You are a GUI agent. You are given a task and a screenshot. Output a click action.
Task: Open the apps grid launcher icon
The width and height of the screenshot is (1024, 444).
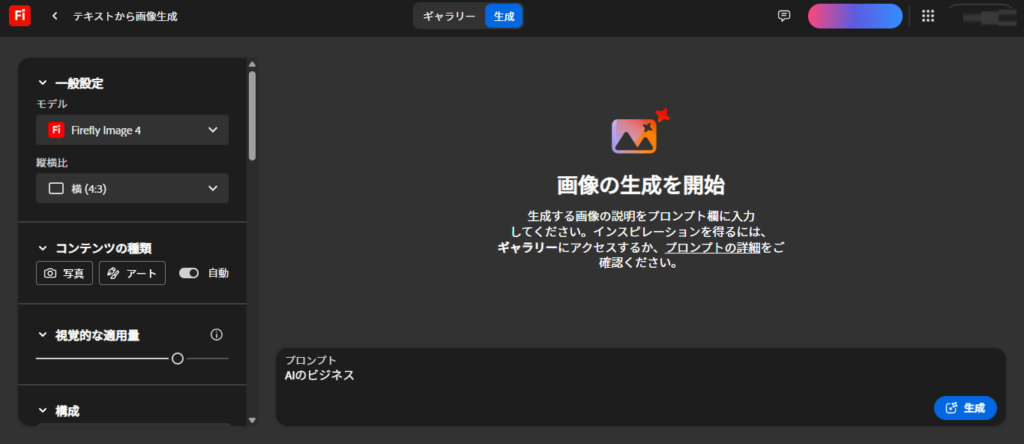[x=927, y=16]
